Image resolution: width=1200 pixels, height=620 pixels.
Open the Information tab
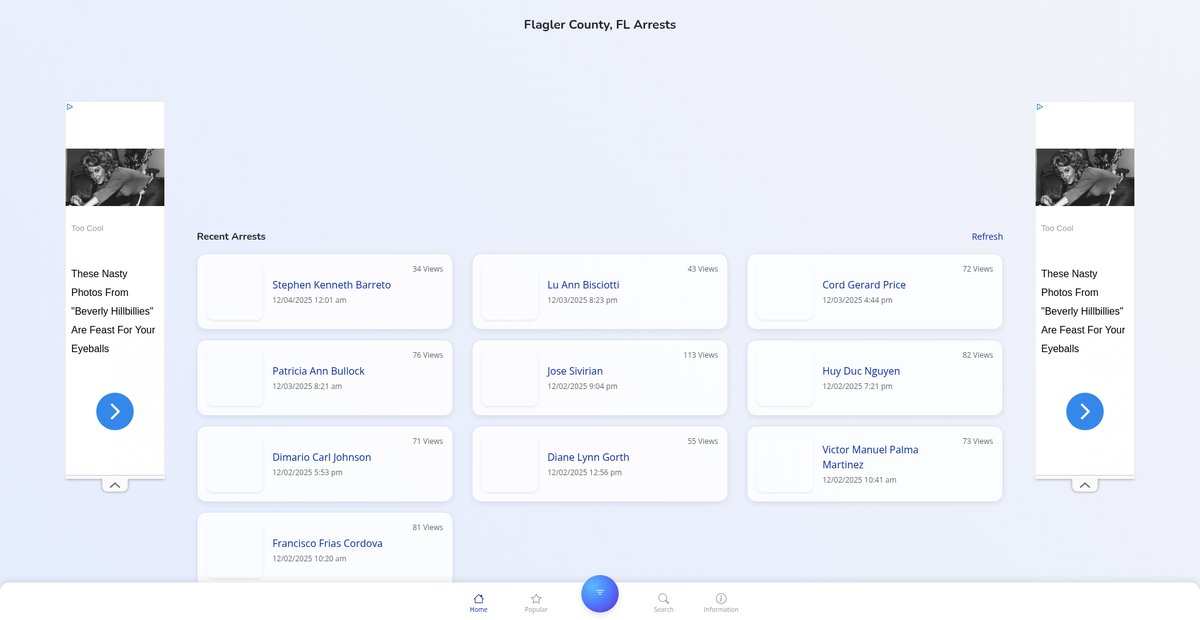(721, 602)
